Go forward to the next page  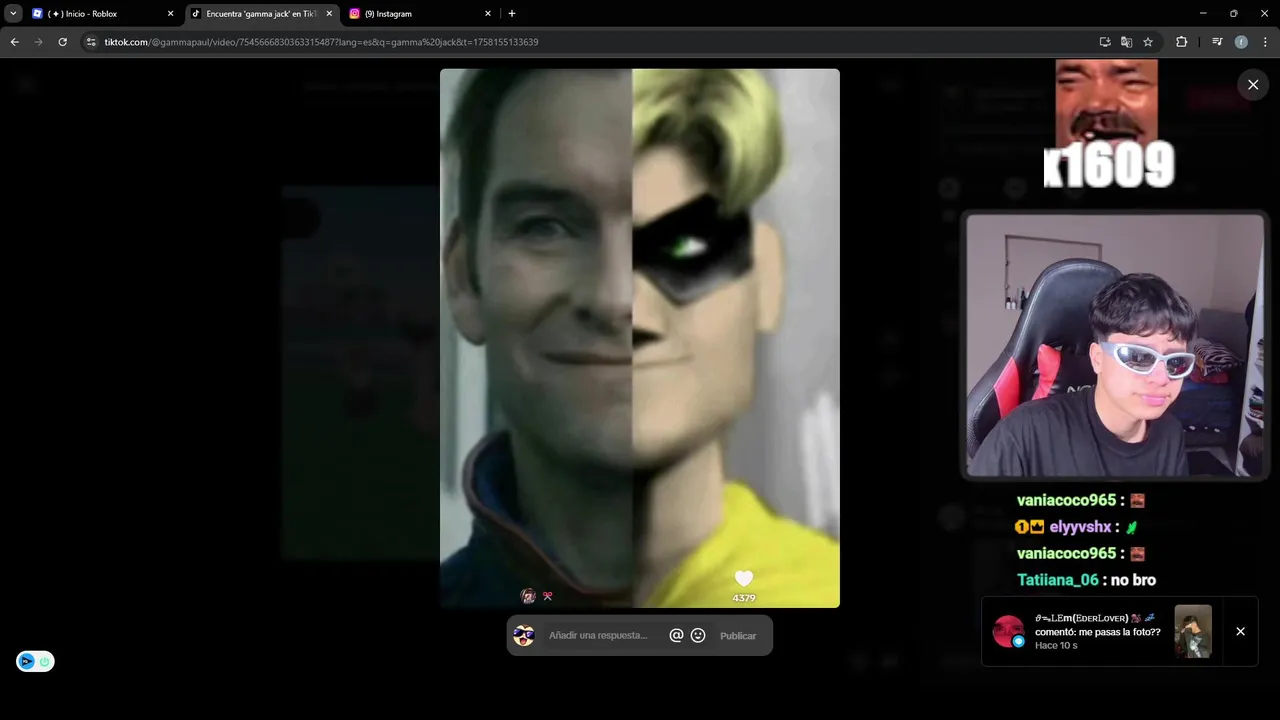(39, 42)
